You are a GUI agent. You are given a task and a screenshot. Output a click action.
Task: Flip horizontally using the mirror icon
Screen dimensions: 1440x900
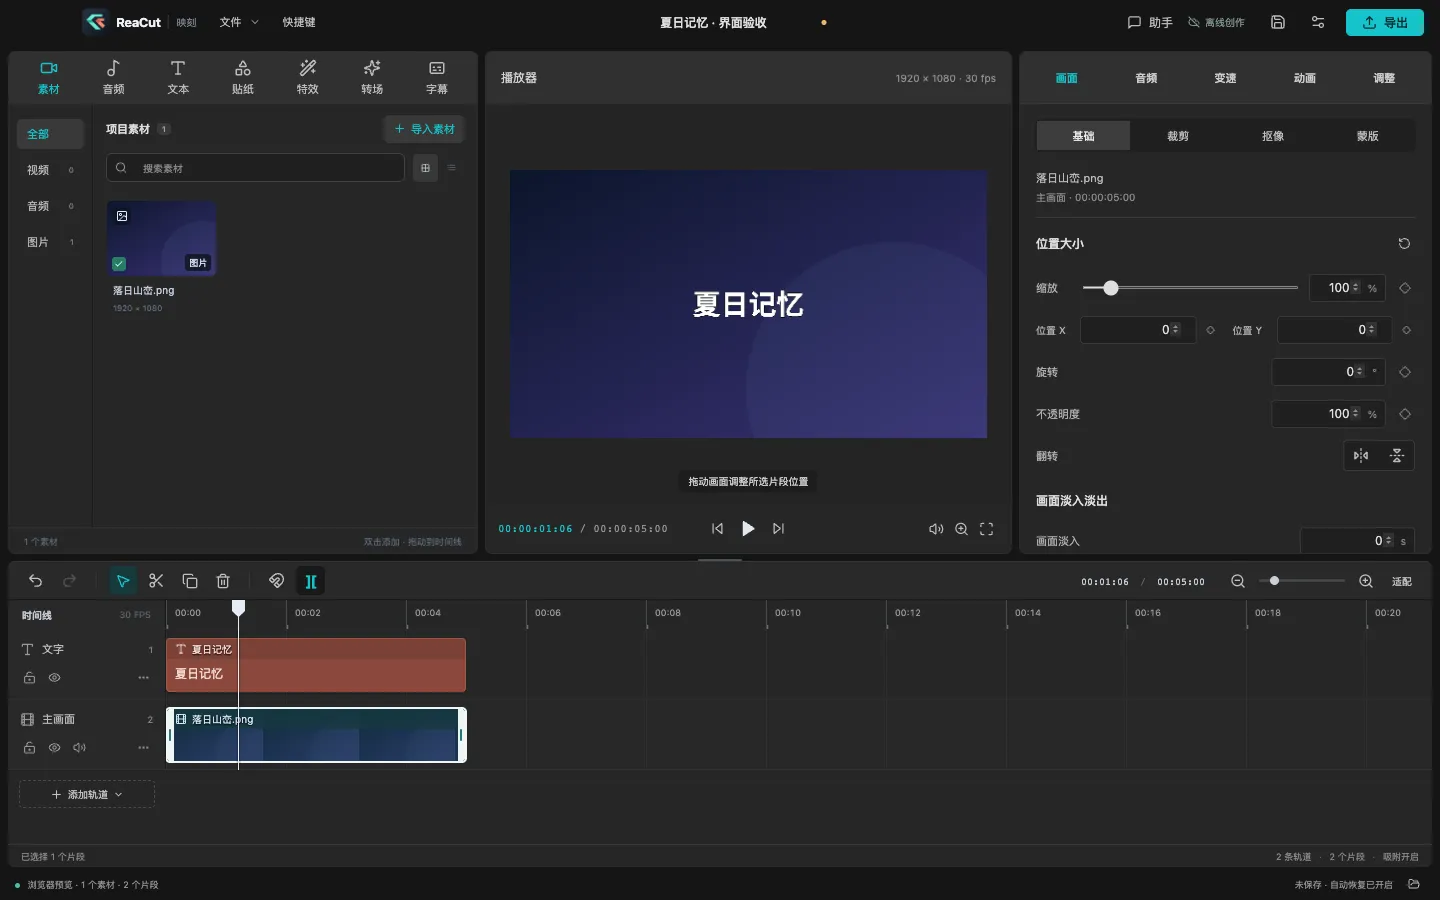click(1361, 456)
